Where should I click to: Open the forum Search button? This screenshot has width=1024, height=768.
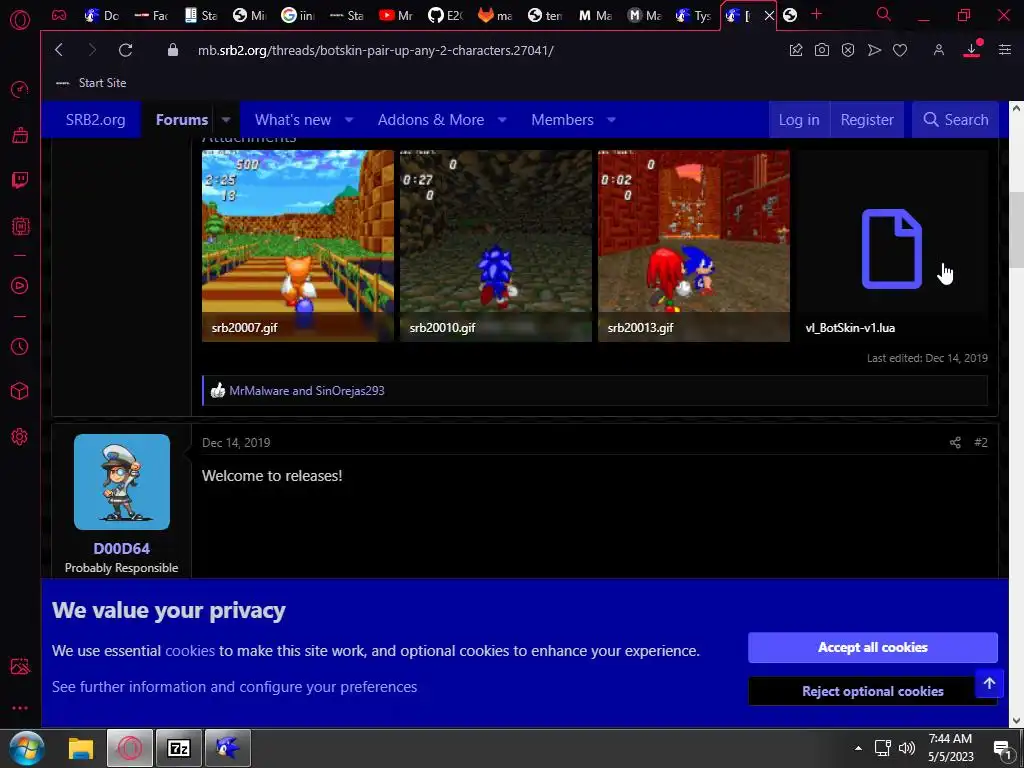pos(955,120)
